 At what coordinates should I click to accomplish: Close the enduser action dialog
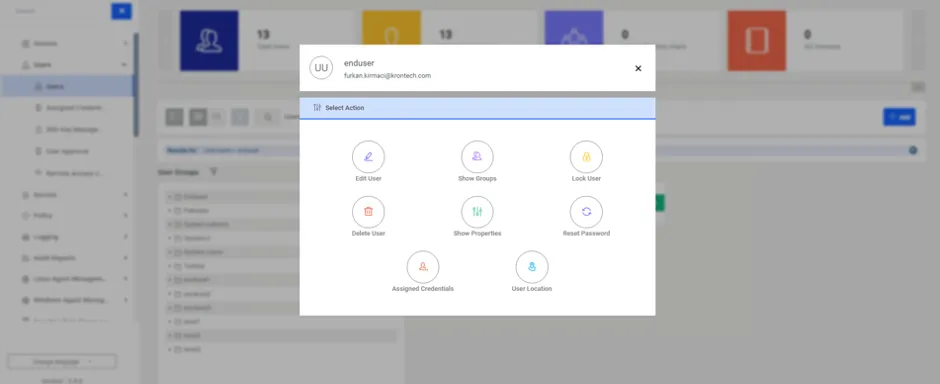click(638, 68)
